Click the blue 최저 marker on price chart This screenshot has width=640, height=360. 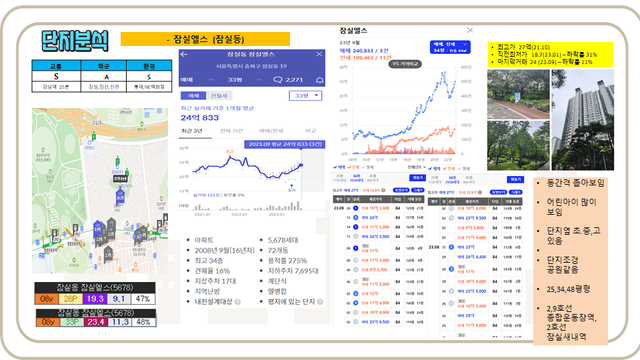[x=291, y=189]
